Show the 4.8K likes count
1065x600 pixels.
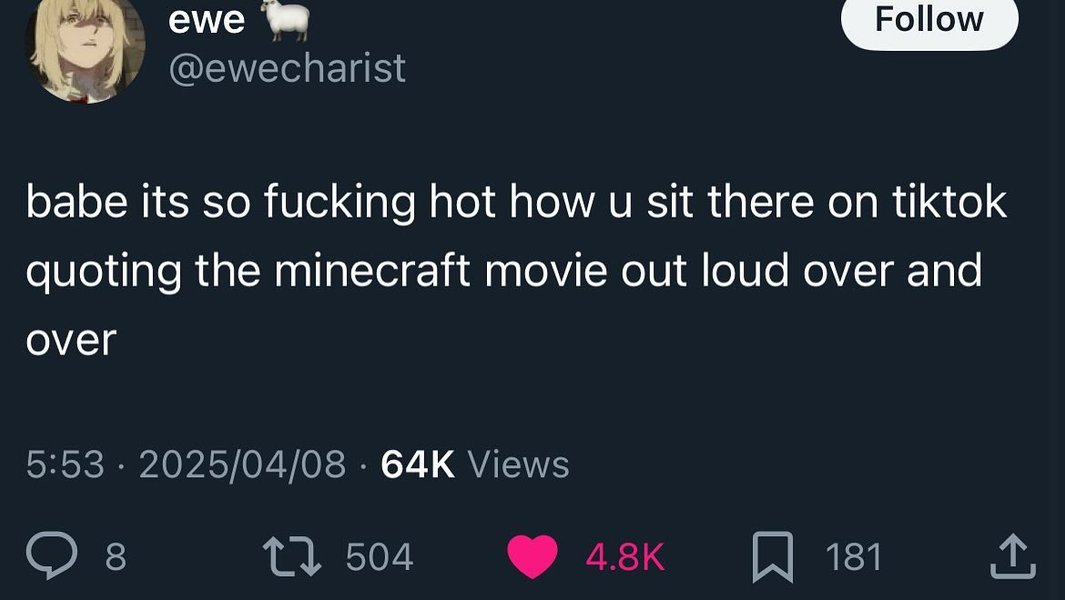click(x=624, y=557)
